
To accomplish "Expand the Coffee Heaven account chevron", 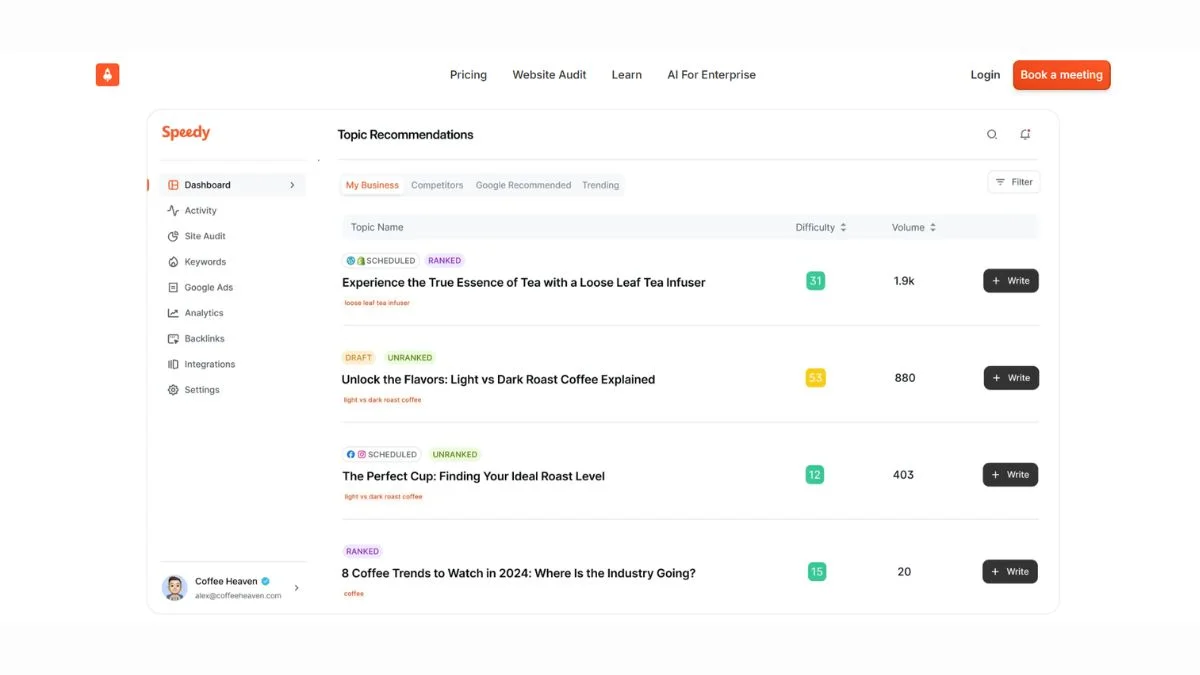I will pos(296,588).
